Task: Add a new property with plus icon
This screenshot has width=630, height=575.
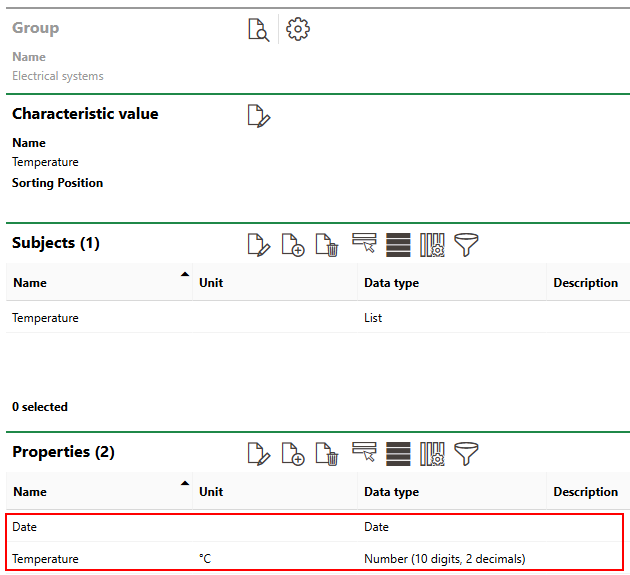Action: click(292, 454)
